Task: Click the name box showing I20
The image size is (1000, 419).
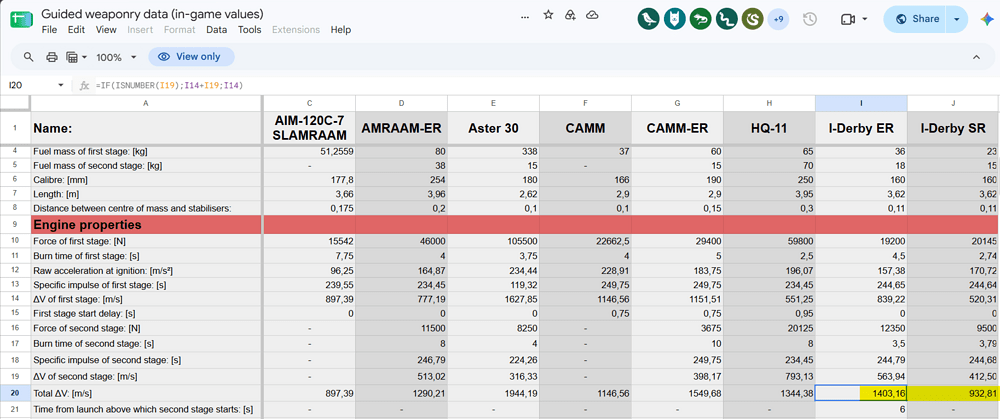Action: 31,85
